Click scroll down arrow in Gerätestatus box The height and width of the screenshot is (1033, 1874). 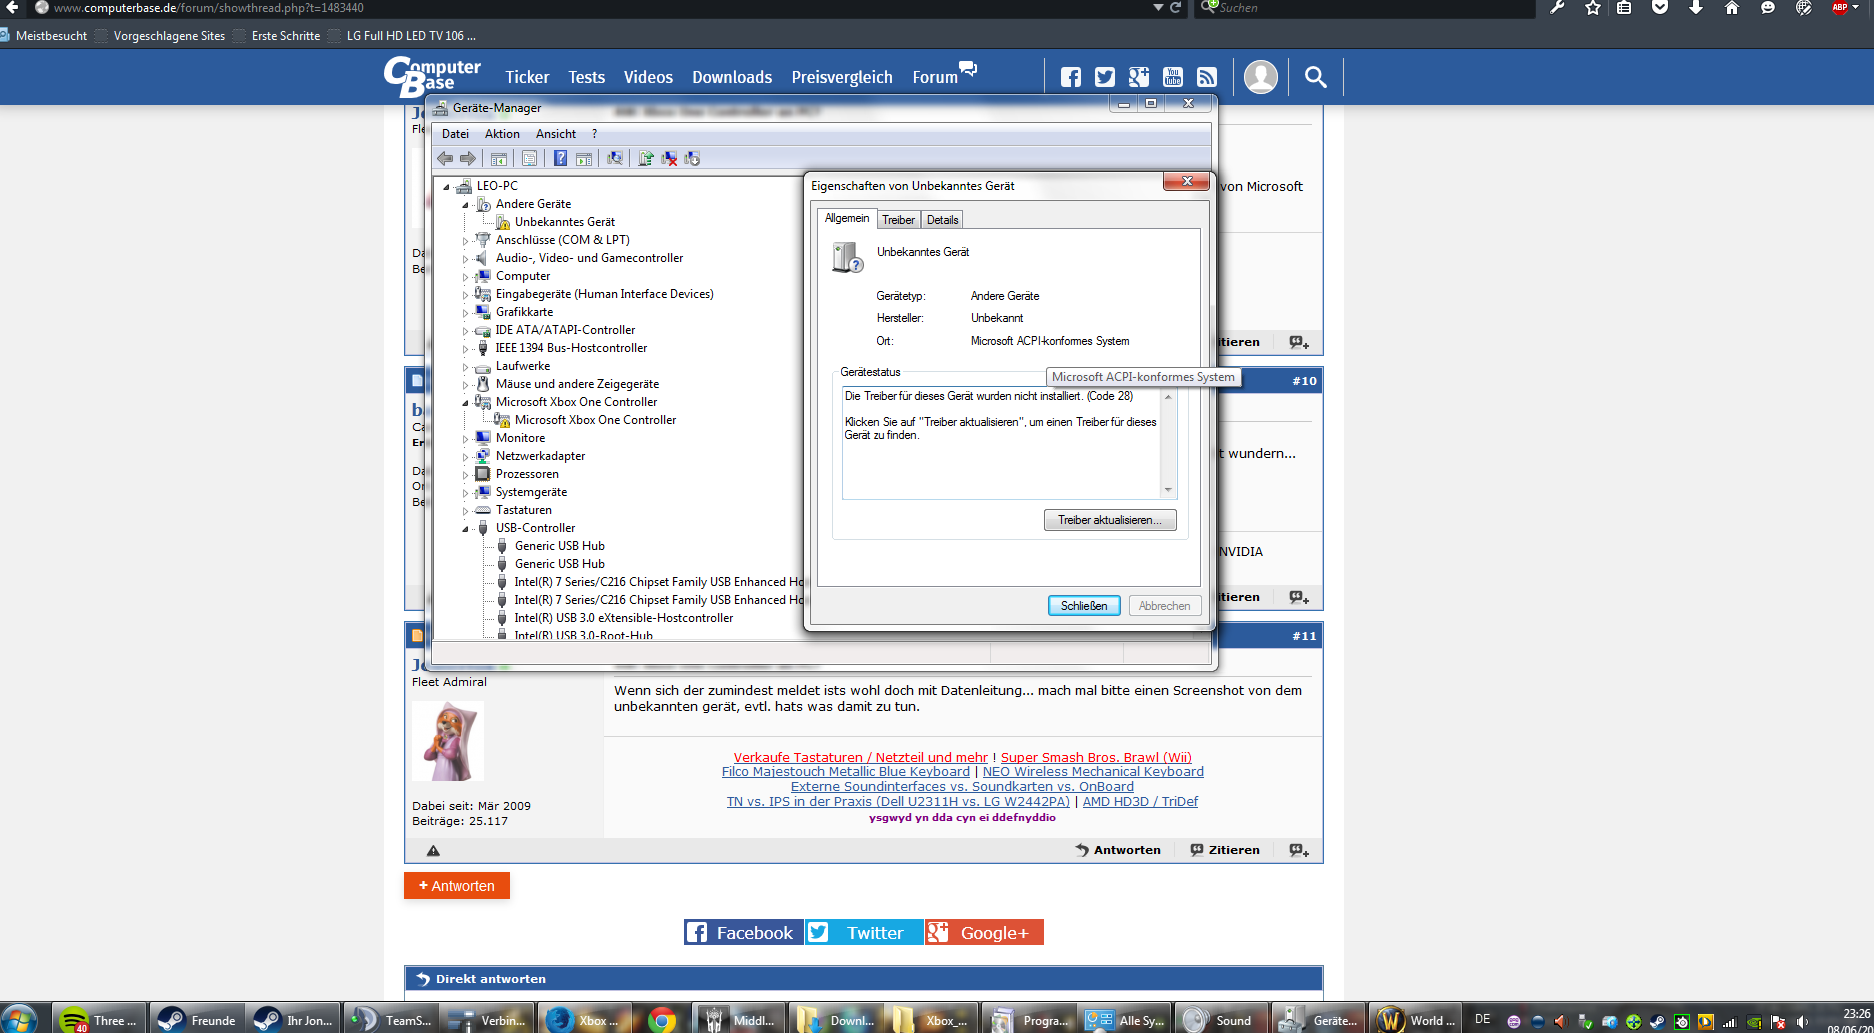(1168, 490)
